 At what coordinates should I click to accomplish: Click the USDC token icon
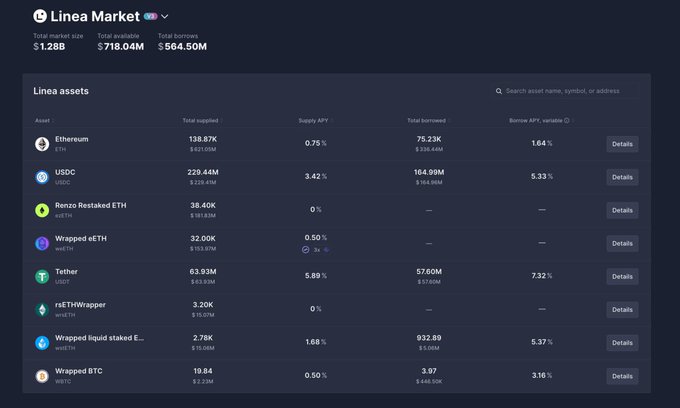click(x=42, y=177)
